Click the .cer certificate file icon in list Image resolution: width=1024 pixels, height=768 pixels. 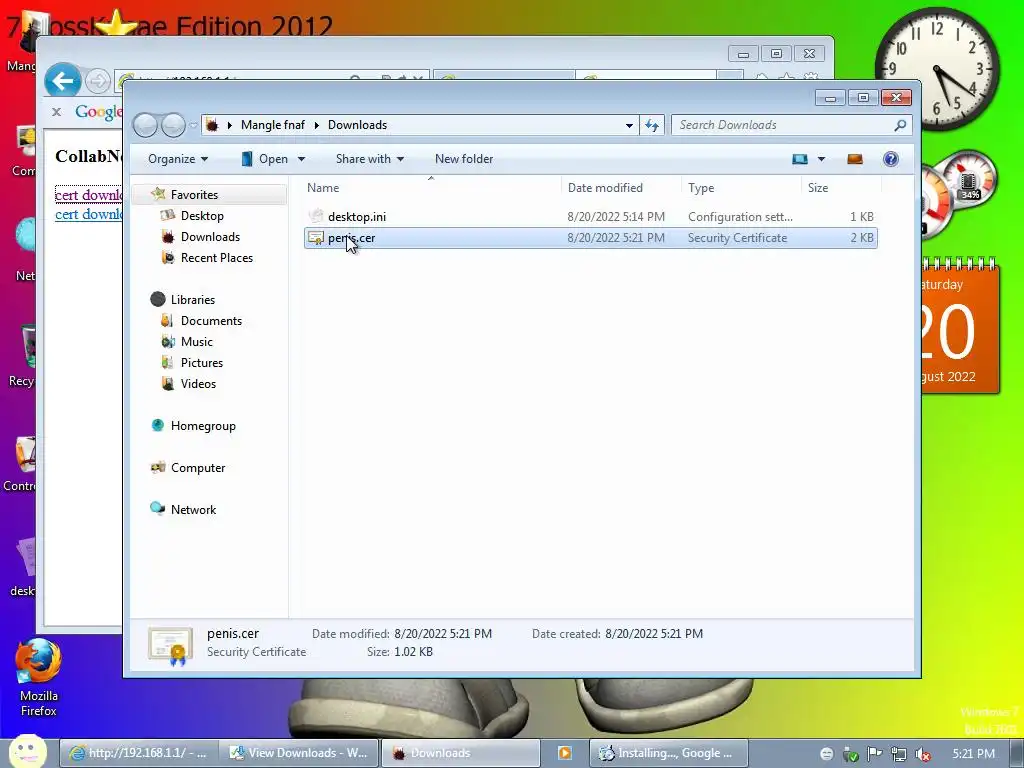316,238
